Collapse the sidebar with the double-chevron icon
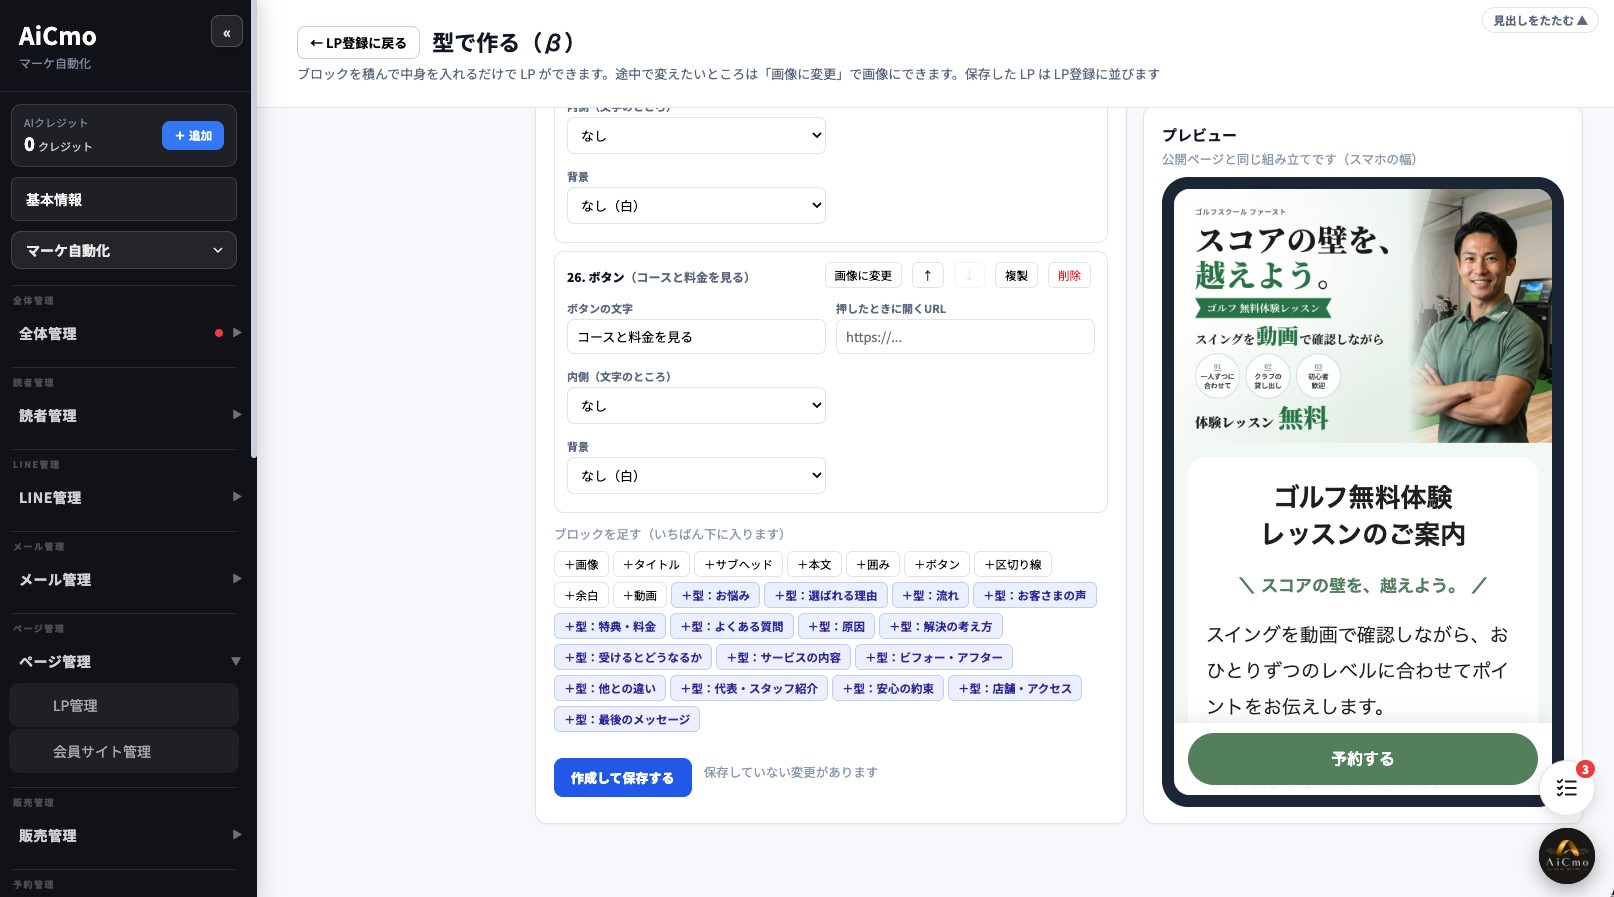This screenshot has width=1614, height=897. click(227, 32)
